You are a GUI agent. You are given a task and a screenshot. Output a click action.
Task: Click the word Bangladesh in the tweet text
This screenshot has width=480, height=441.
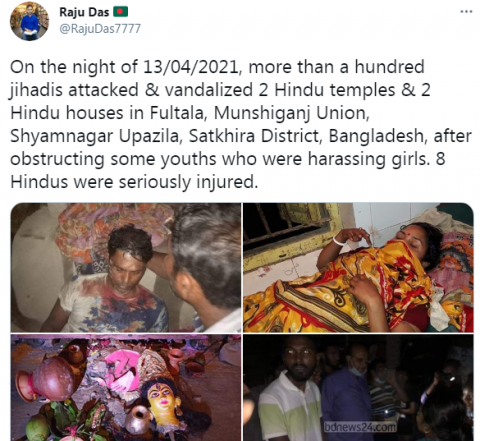(x=376, y=136)
